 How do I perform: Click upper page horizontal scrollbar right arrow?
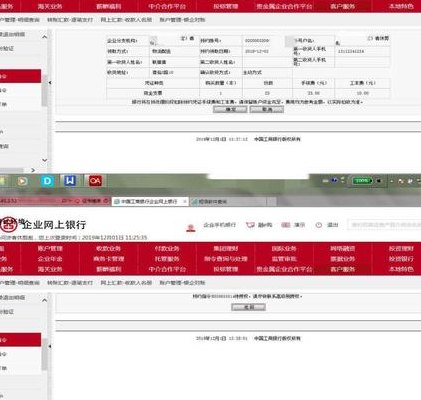click(33, 170)
